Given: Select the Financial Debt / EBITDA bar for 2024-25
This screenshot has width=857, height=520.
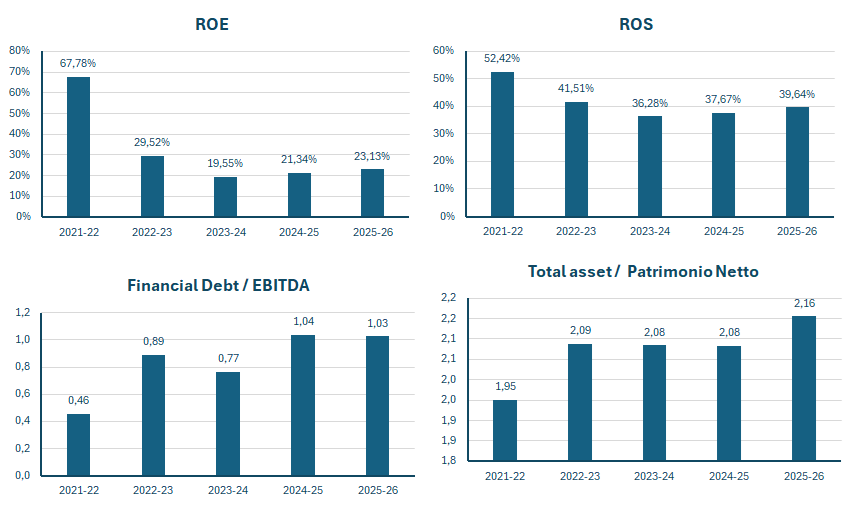Looking at the screenshot, I should (x=303, y=406).
